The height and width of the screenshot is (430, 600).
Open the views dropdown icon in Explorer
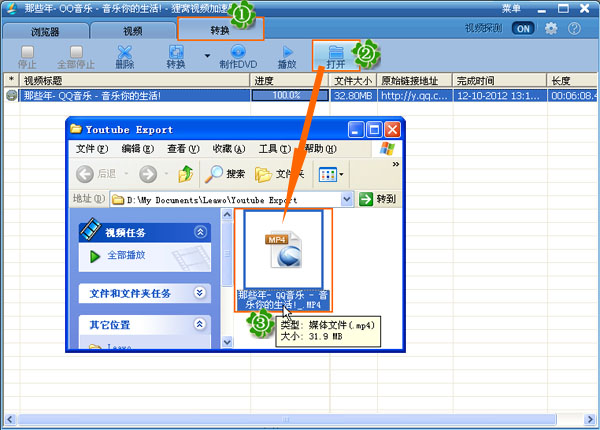point(331,175)
